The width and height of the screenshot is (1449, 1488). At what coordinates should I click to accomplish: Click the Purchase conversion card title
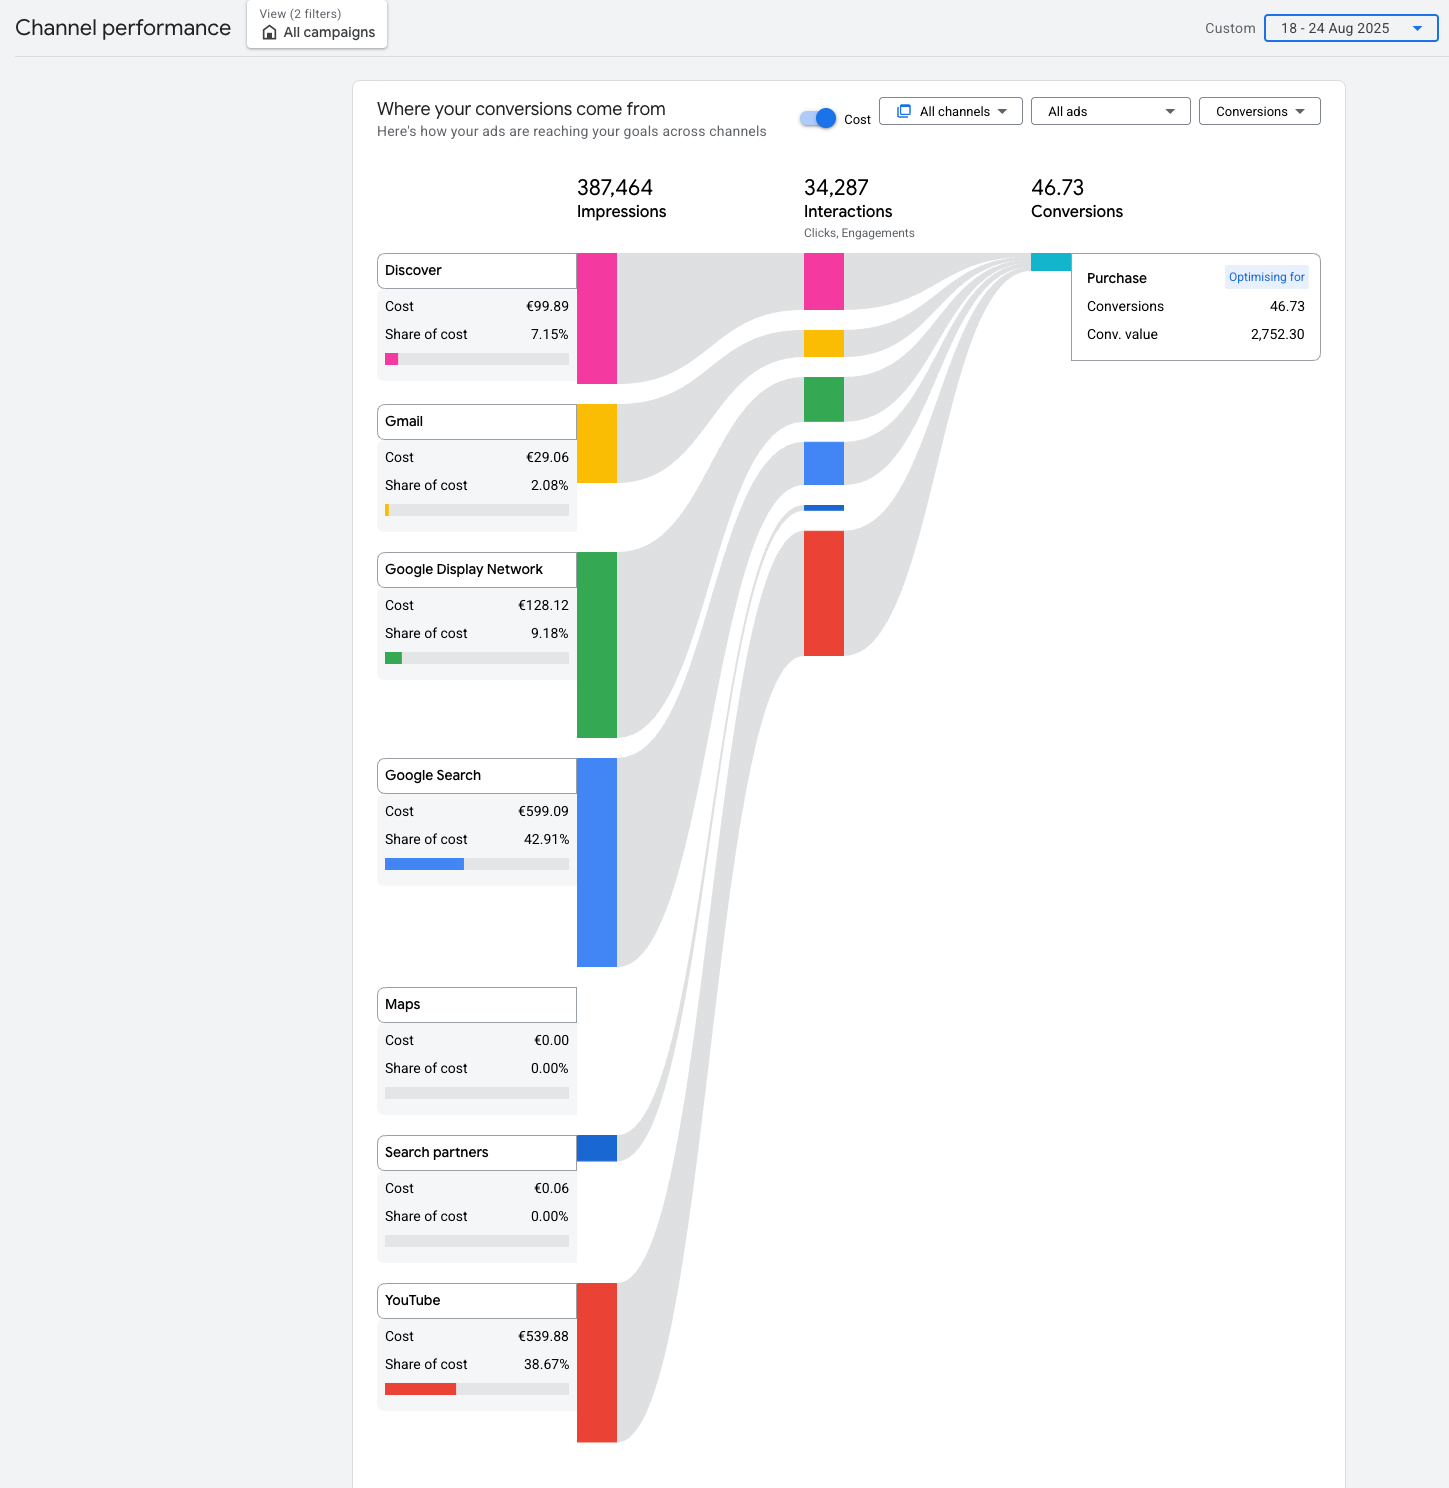pos(1117,278)
